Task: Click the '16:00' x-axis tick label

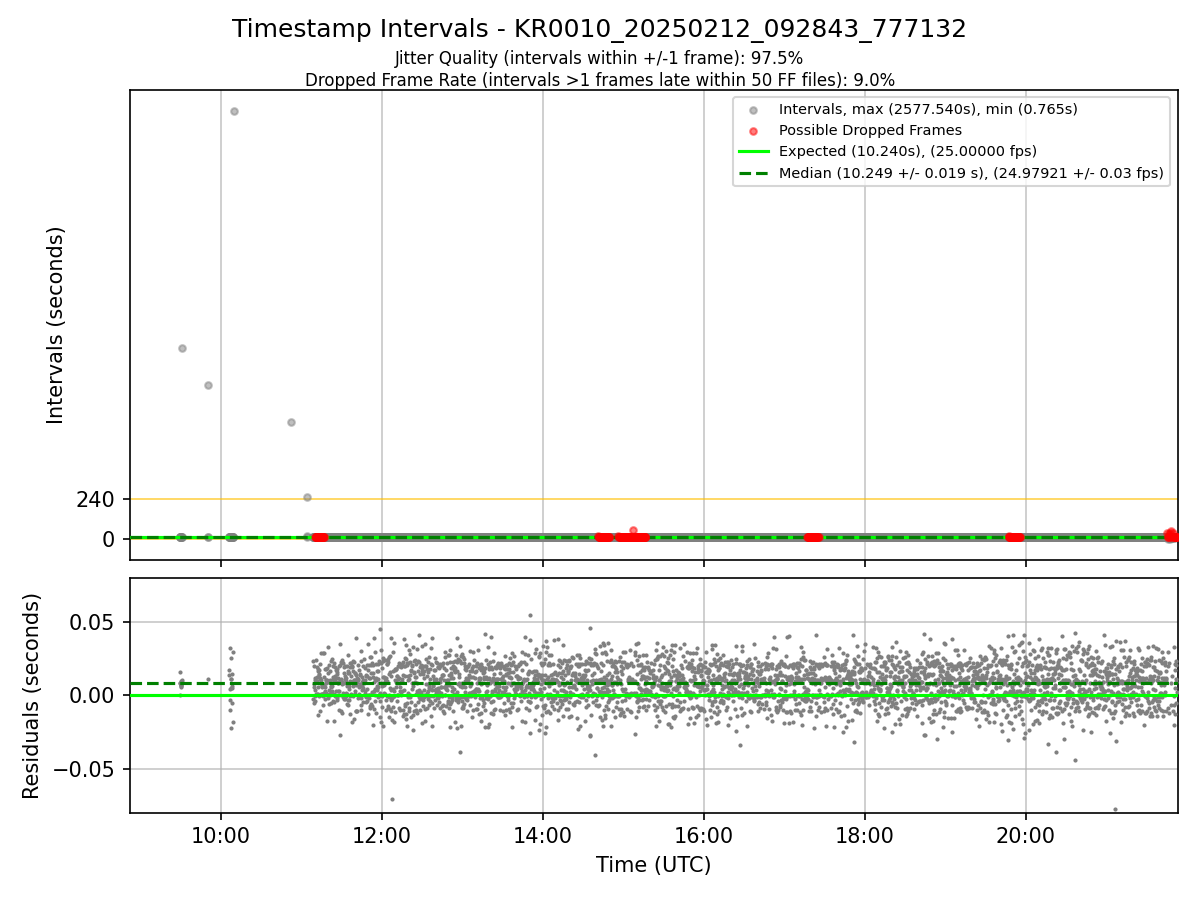Action: (x=704, y=836)
